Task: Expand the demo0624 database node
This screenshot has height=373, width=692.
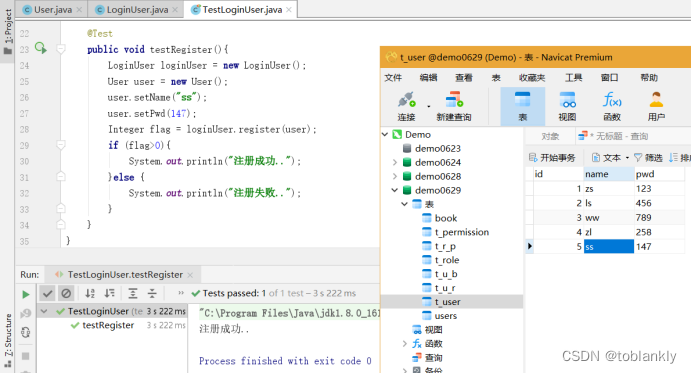Action: (395, 162)
